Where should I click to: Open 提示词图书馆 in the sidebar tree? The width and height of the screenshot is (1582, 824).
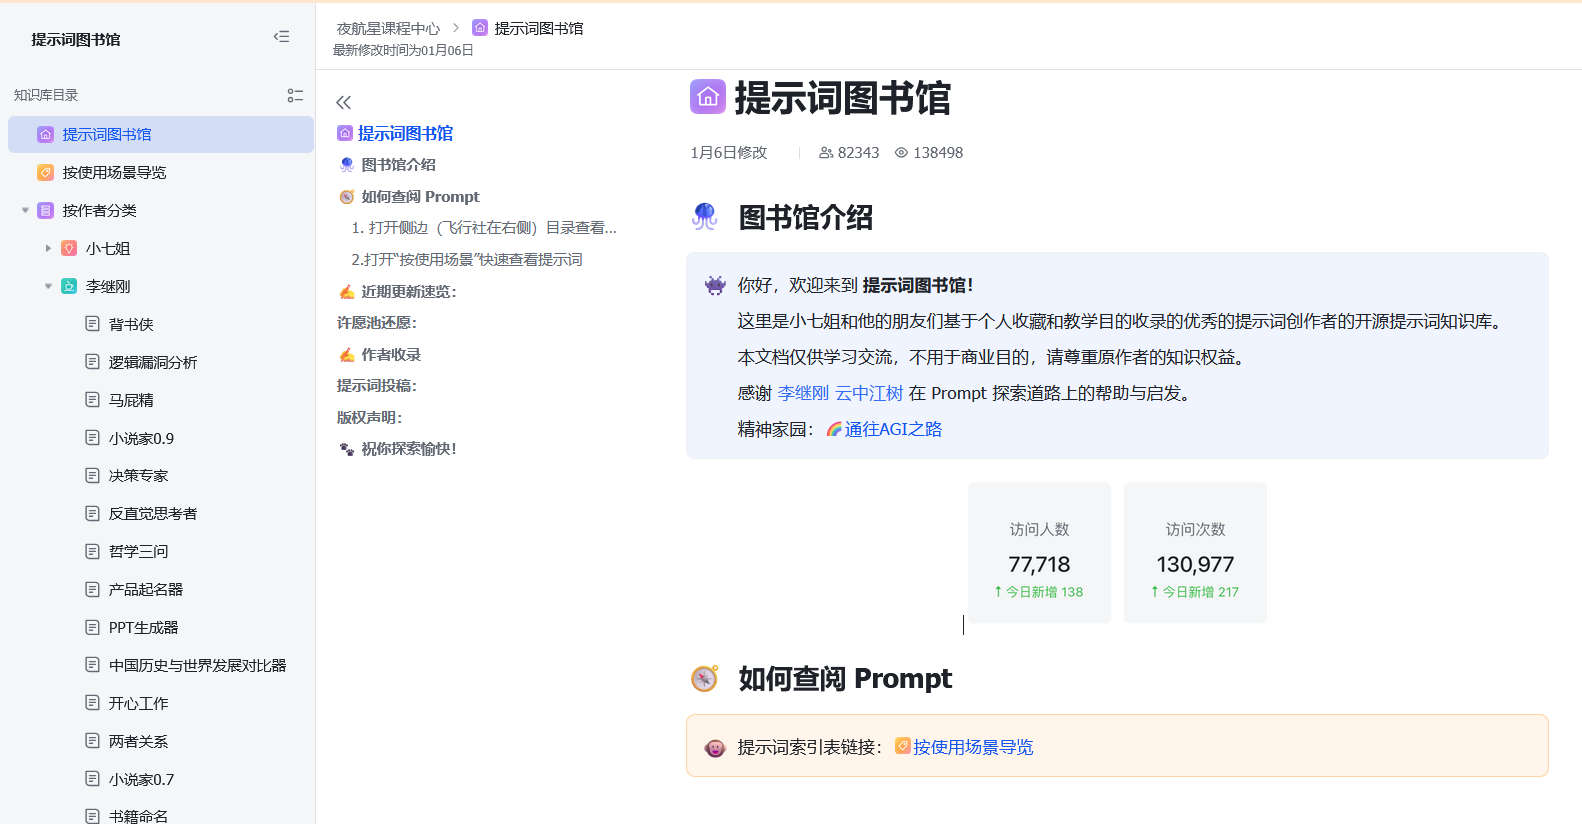(x=161, y=134)
